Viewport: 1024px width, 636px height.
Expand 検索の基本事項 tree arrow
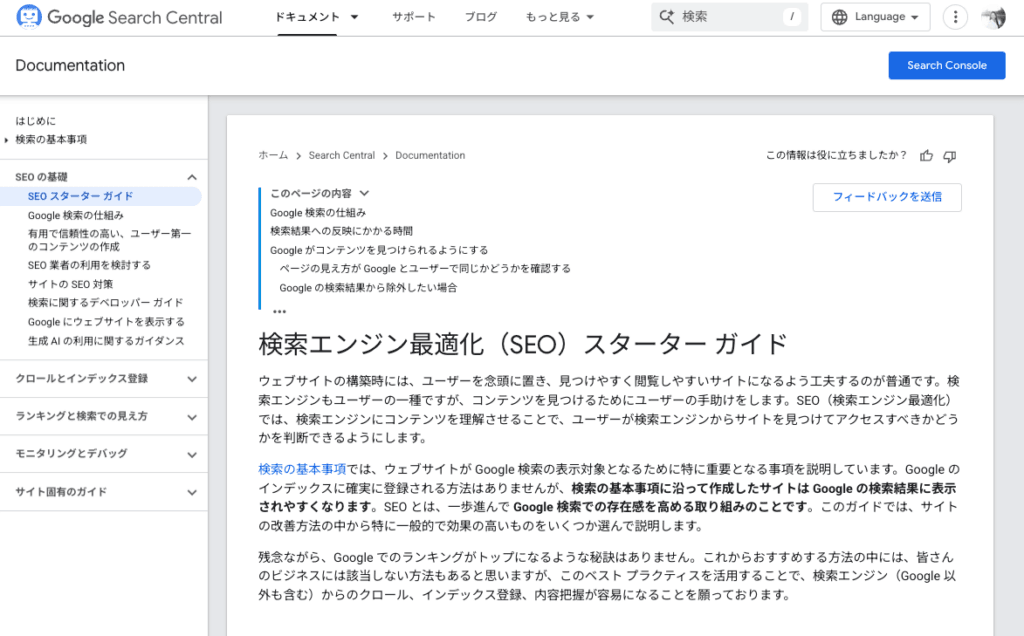click(x=7, y=140)
